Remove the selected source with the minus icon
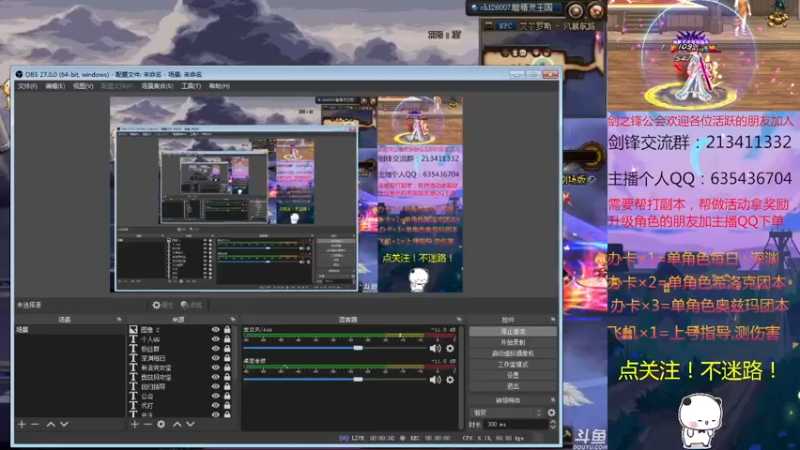This screenshot has height=450, width=800. [147, 424]
